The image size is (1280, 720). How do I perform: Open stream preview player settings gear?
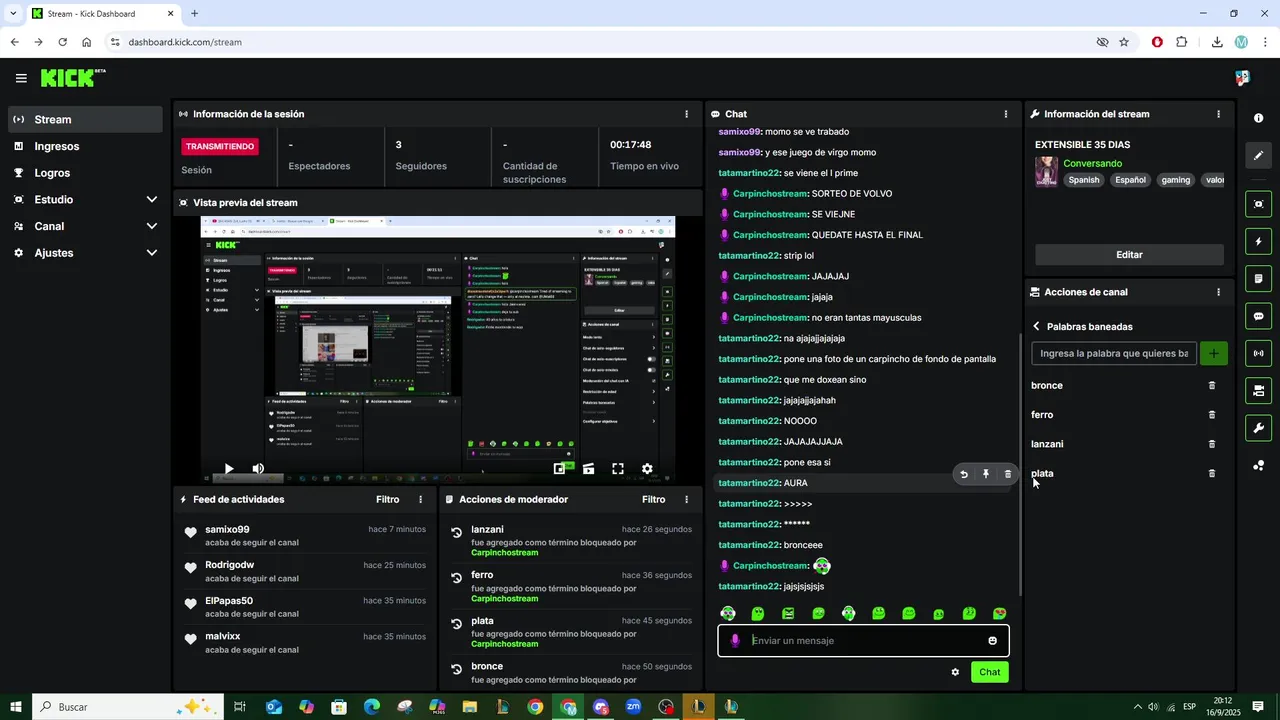[x=647, y=468]
